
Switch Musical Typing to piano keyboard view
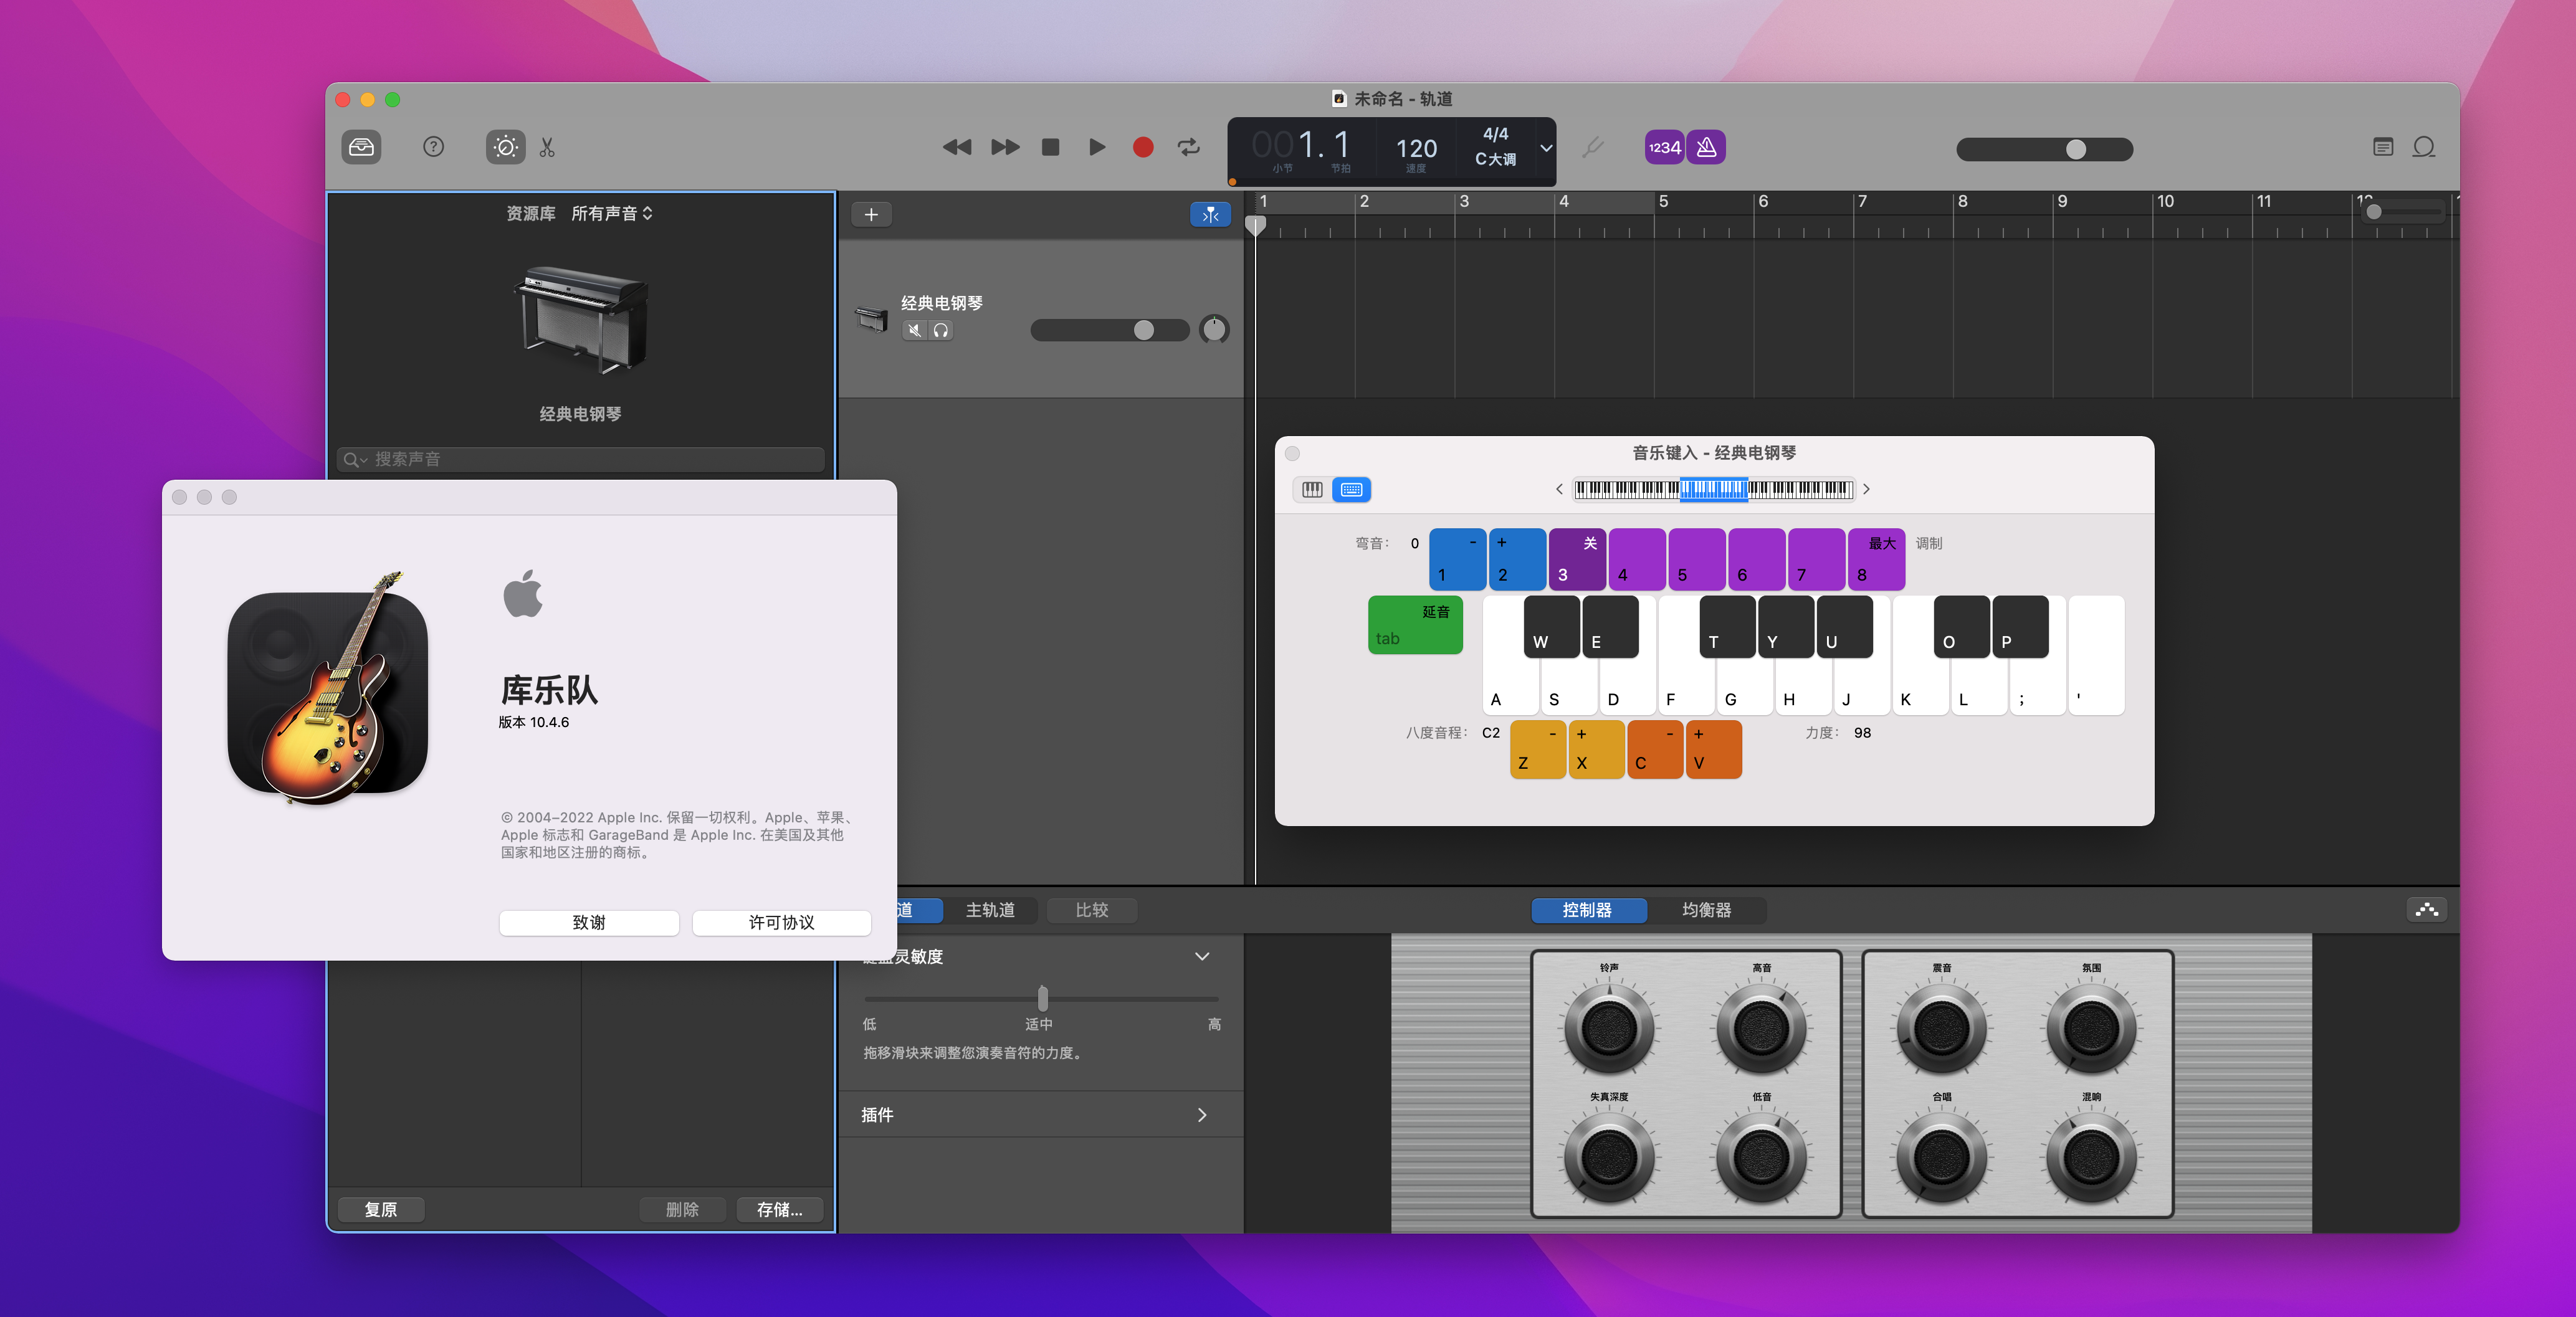click(1311, 489)
